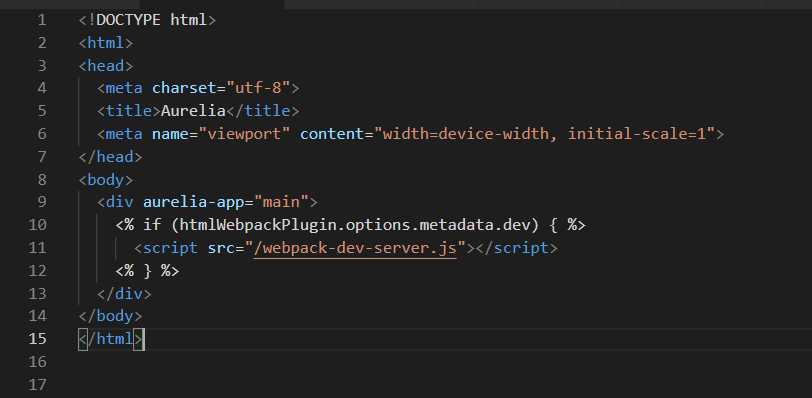Click the content attribute name on line 6

tap(331, 134)
